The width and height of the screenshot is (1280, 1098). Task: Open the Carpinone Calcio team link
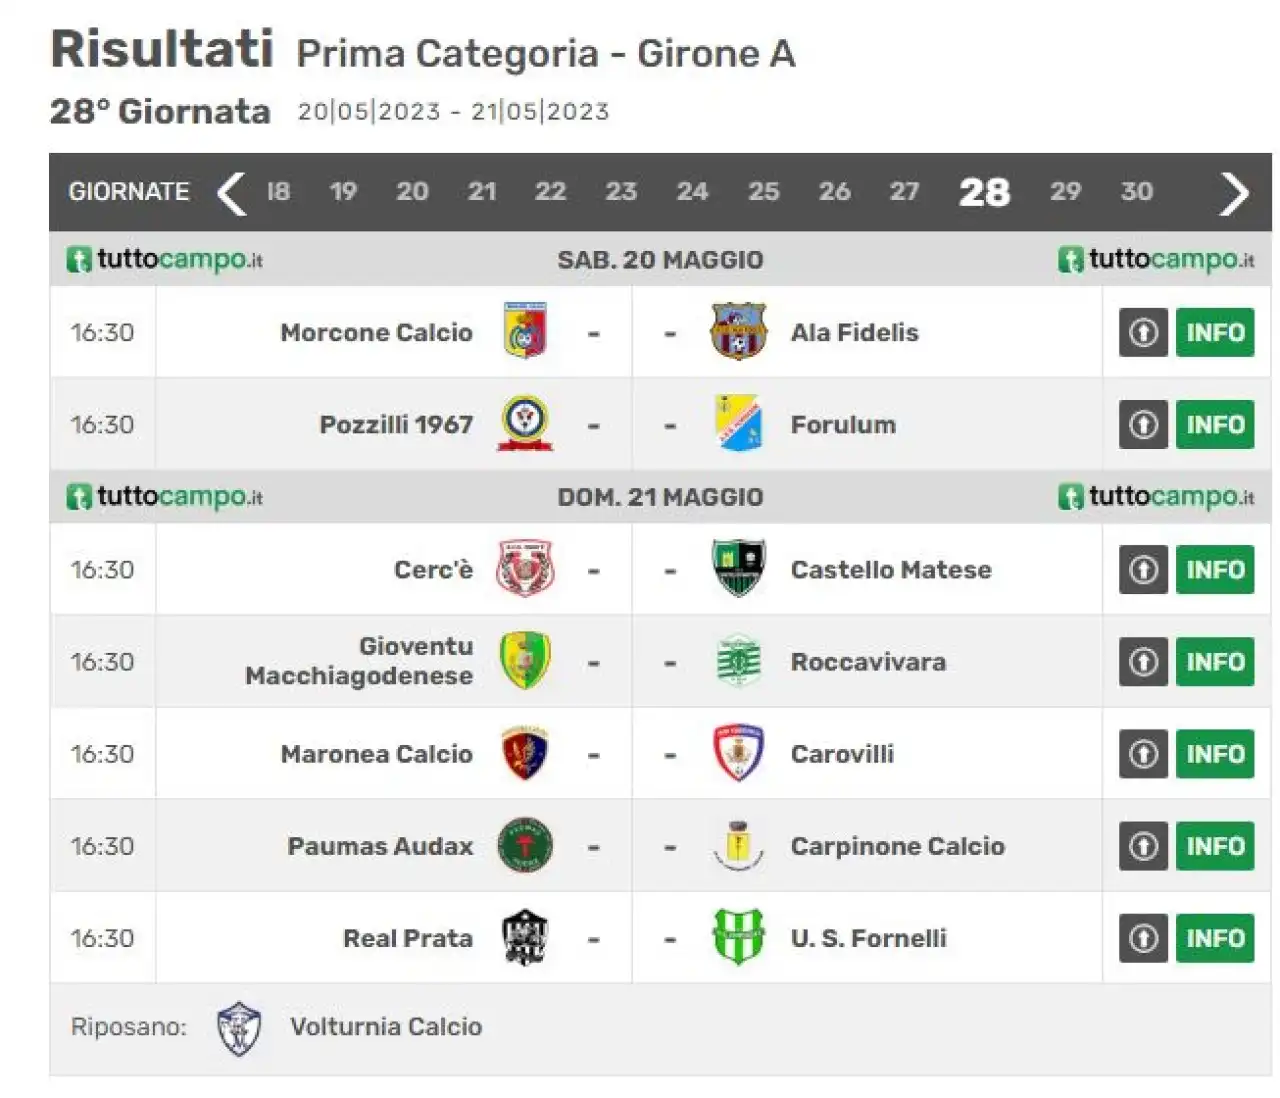(x=897, y=846)
